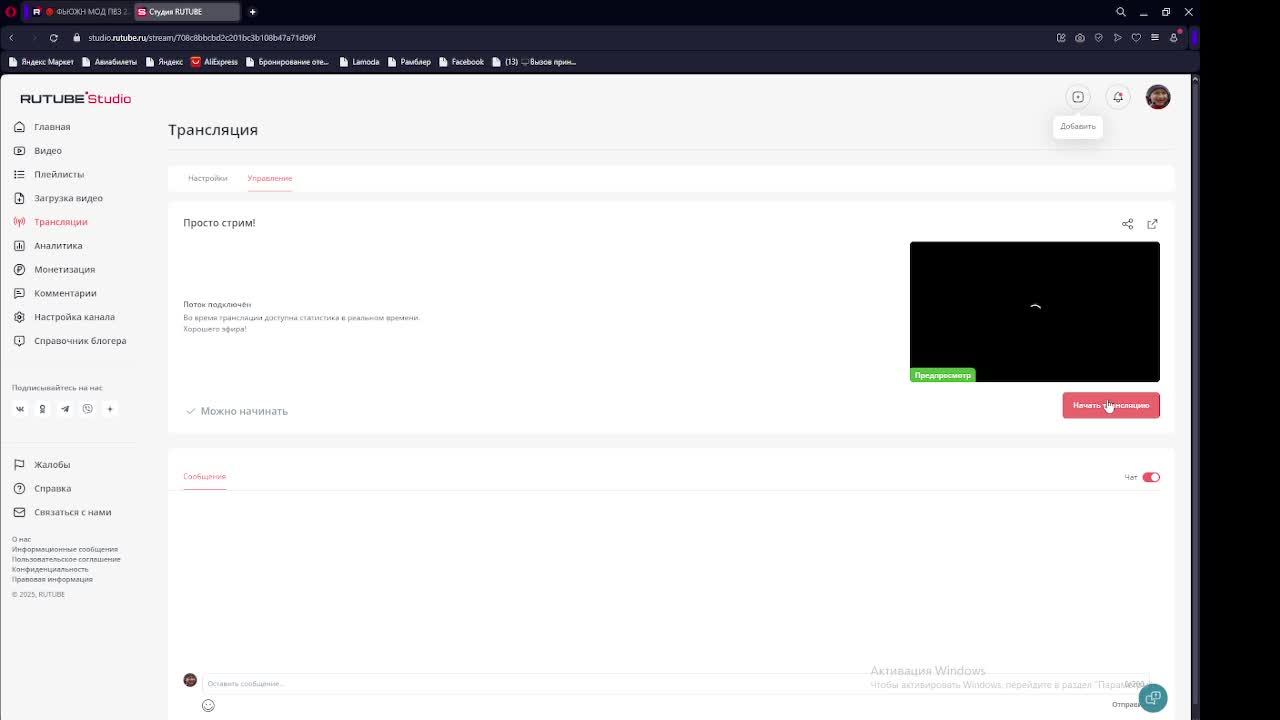1280x720 pixels.
Task: Open RUTUBE VK social icon
Action: pyautogui.click(x=19, y=409)
